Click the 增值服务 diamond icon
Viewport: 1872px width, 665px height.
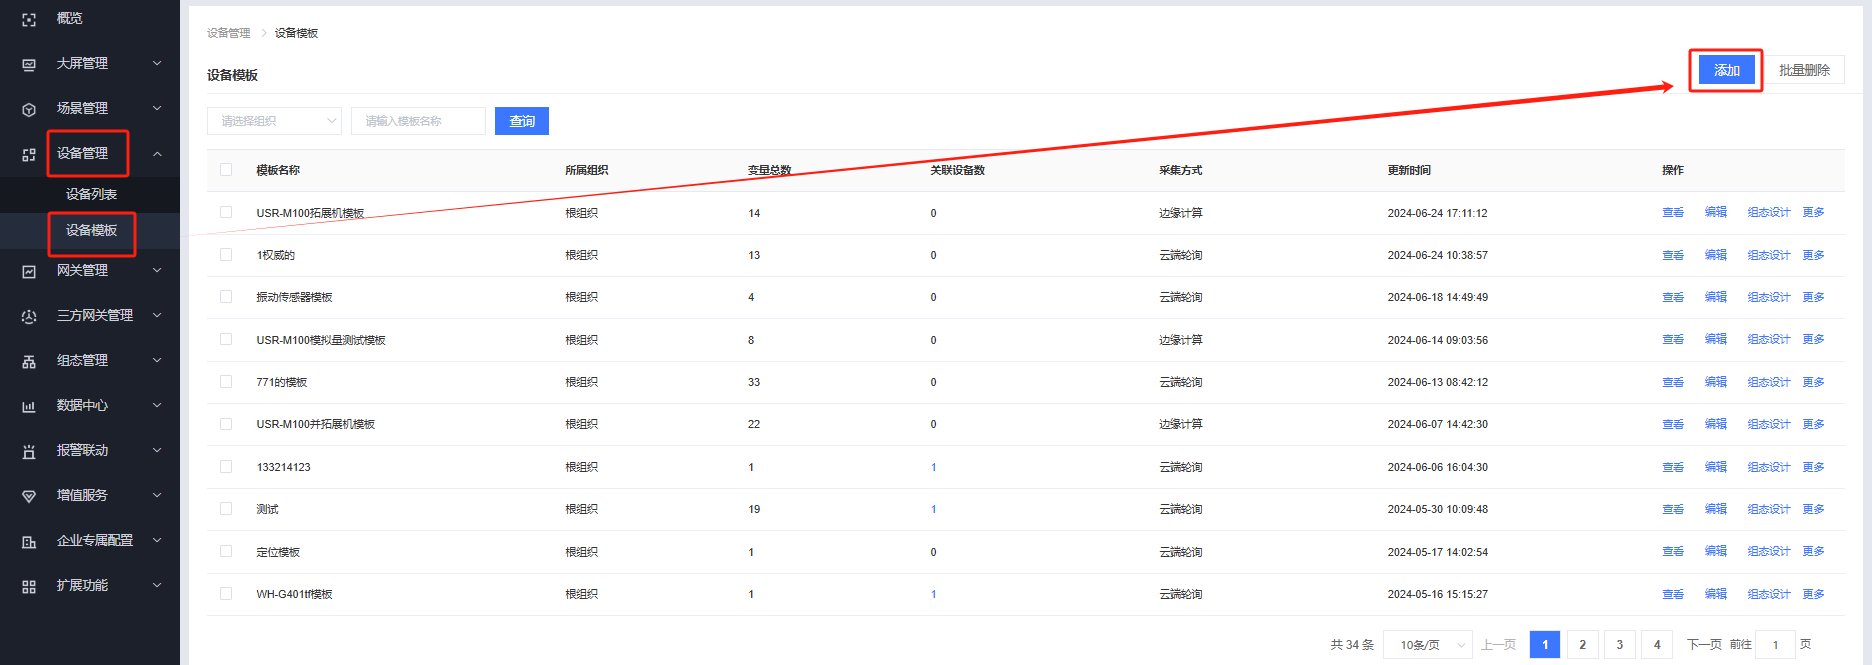29,496
